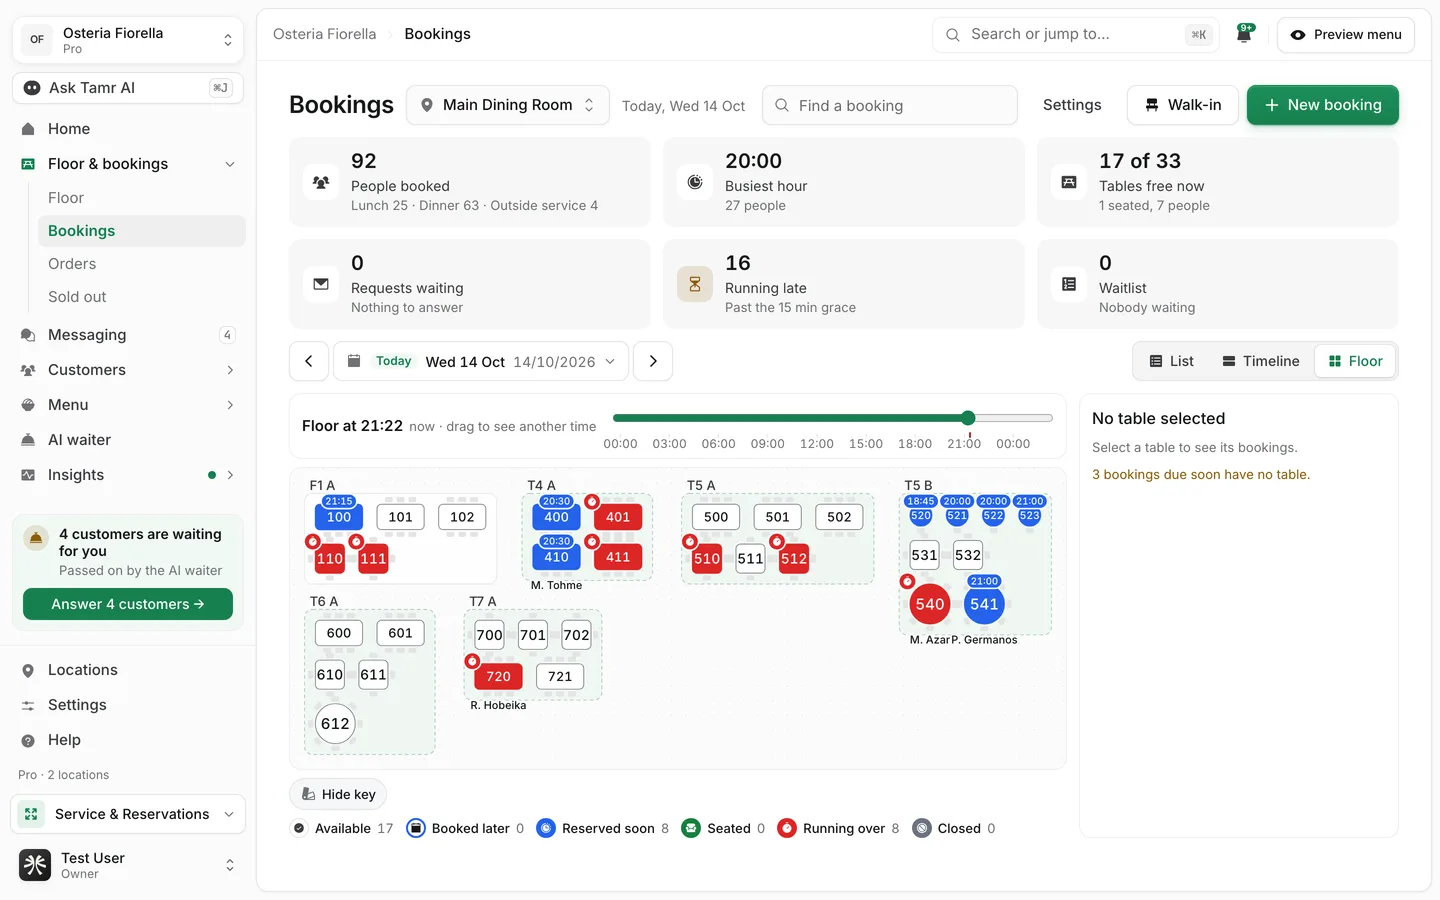The image size is (1440, 900).
Task: Open Orders in sidebar
Action: tap(72, 264)
